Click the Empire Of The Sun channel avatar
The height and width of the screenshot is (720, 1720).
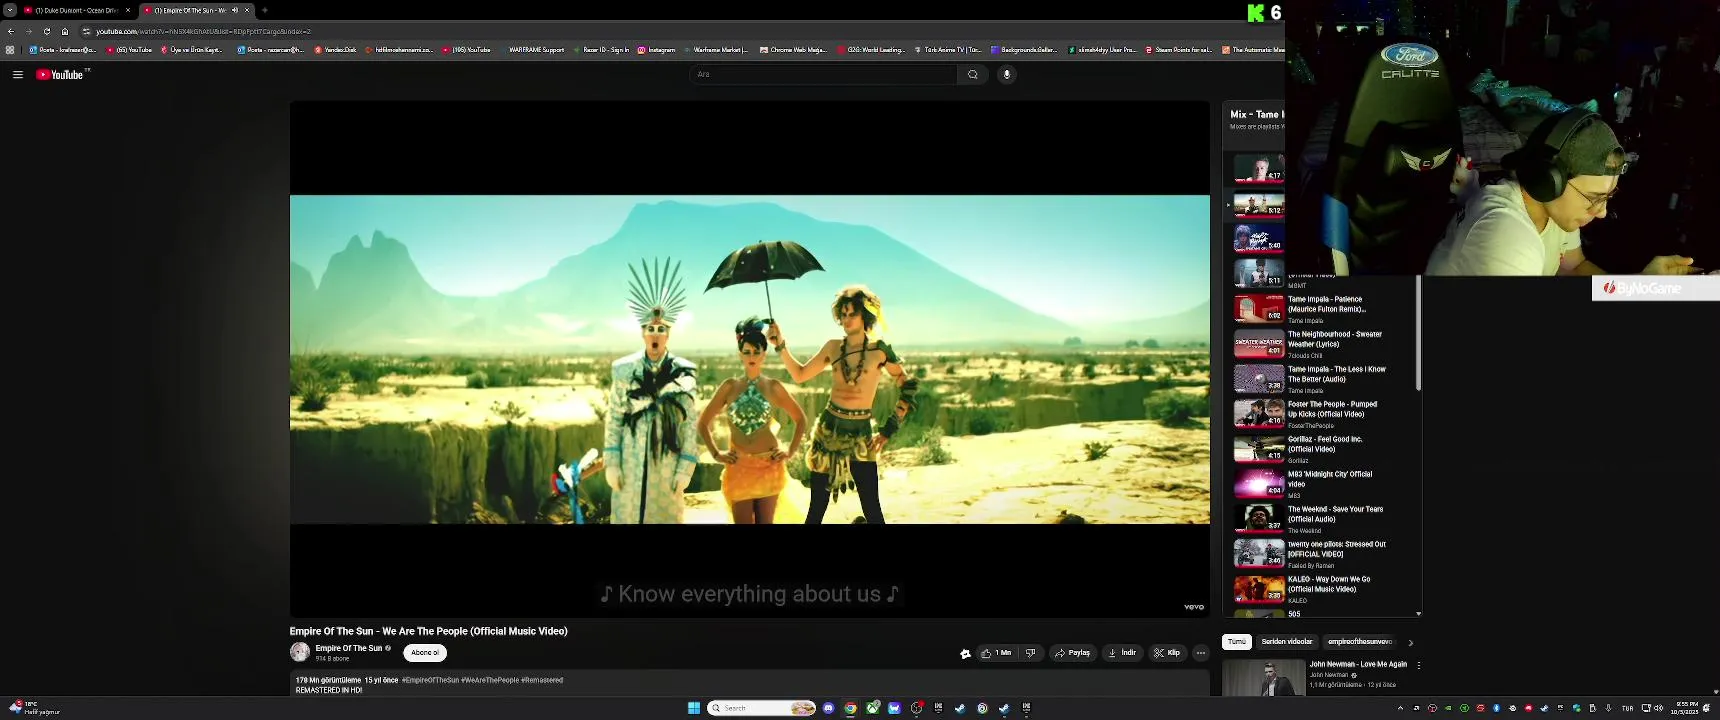[299, 652]
